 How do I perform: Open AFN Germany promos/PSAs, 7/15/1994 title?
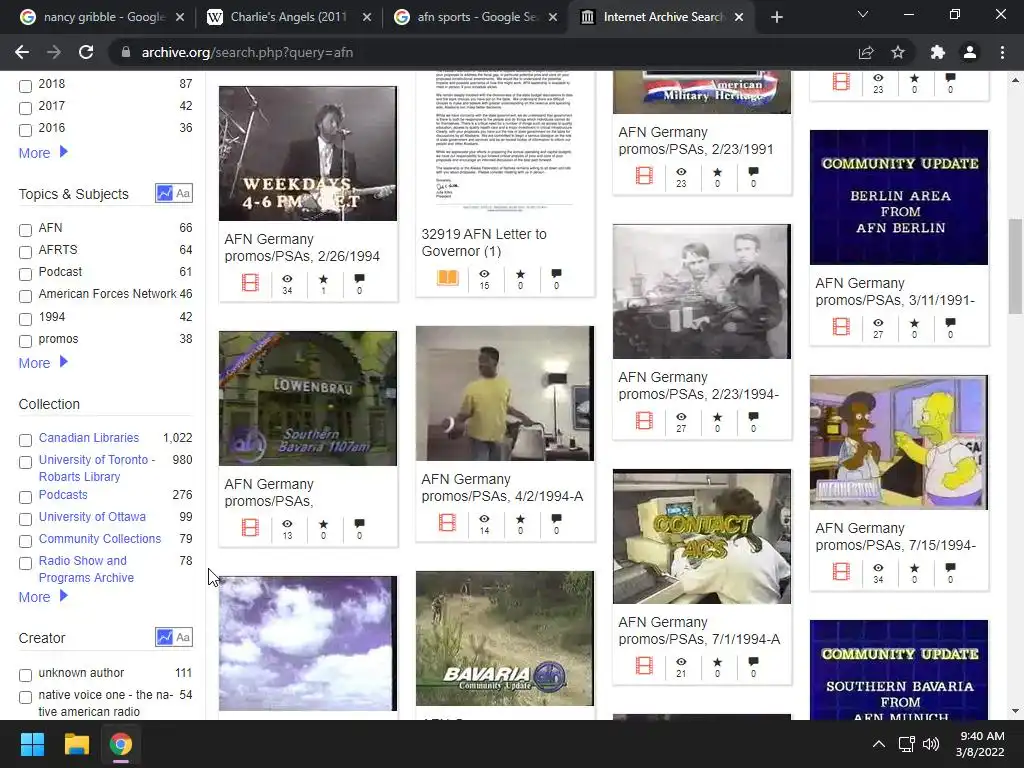pos(895,536)
